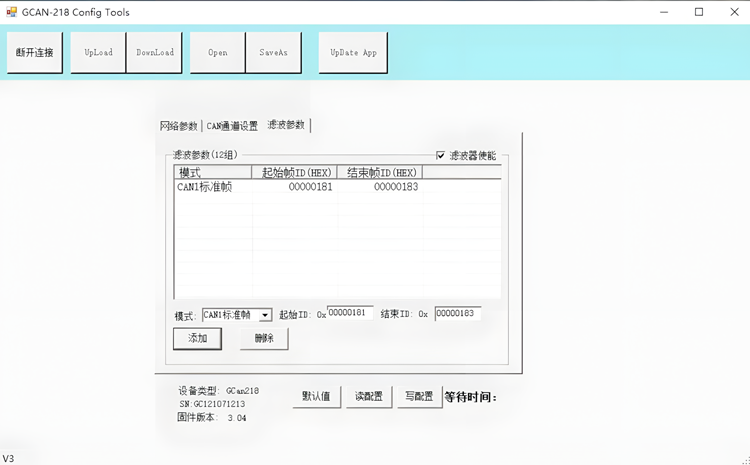750x465 pixels.
Task: Click the 添加 add button
Action: click(197, 339)
